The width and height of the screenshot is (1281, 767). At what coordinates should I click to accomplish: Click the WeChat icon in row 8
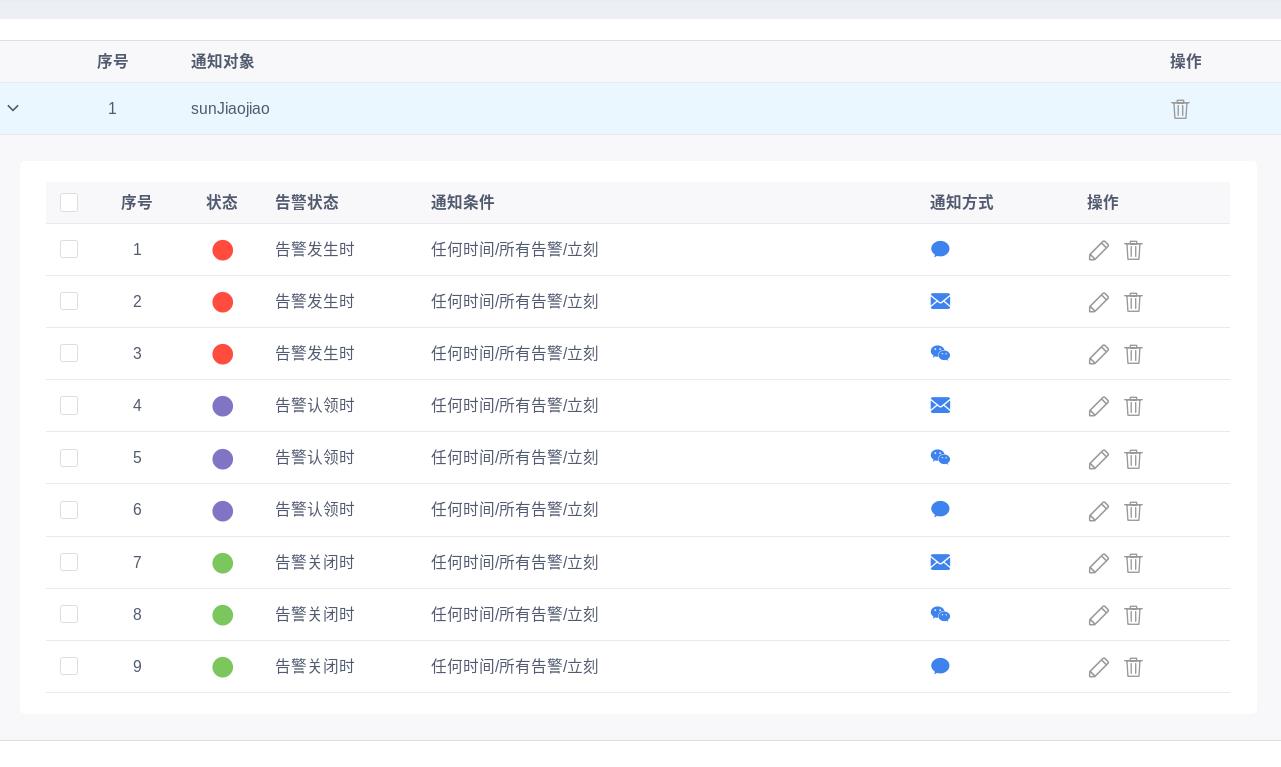coord(940,614)
